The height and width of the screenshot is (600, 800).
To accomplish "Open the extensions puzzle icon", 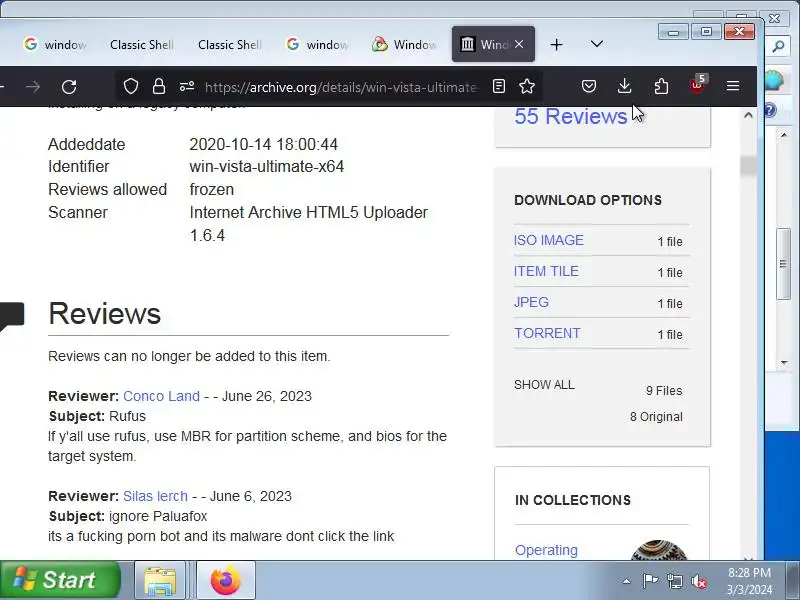I will pos(661,86).
